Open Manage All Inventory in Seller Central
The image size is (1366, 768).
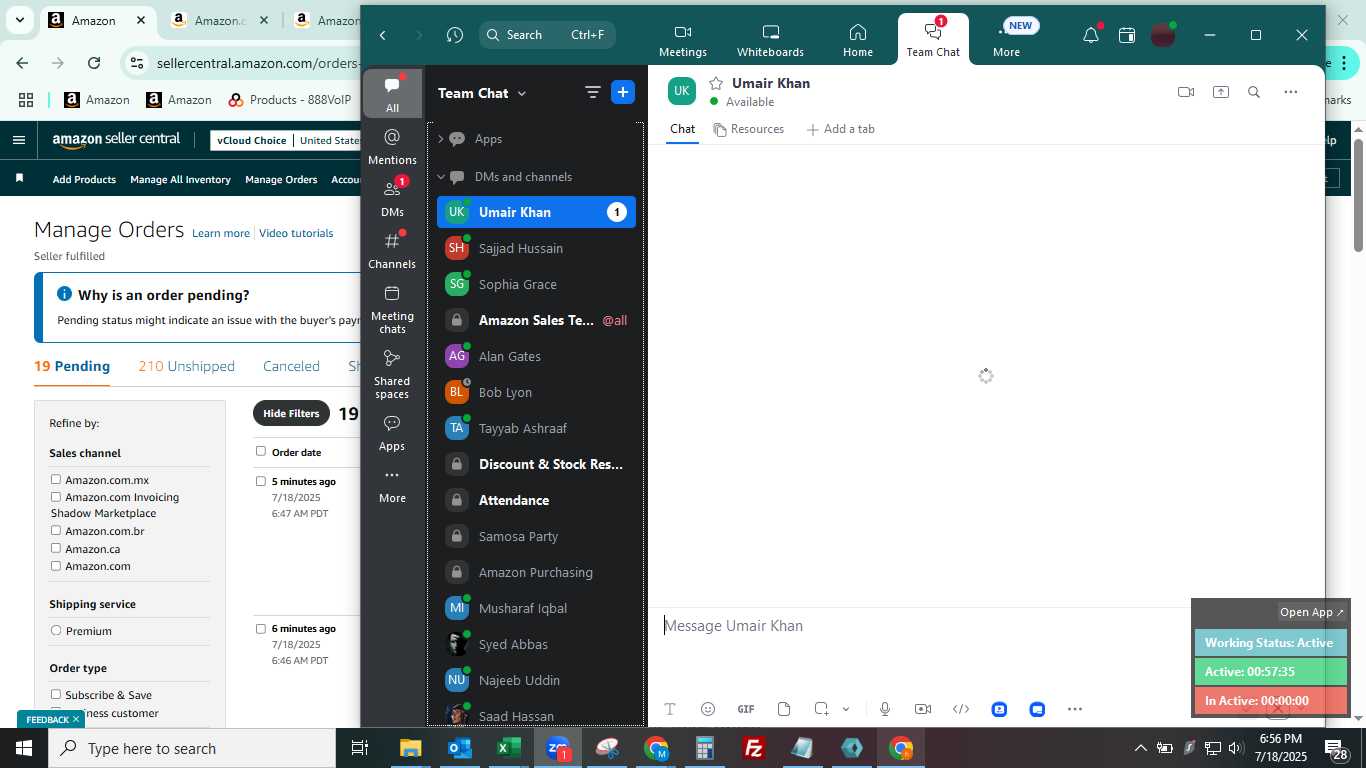click(x=180, y=180)
